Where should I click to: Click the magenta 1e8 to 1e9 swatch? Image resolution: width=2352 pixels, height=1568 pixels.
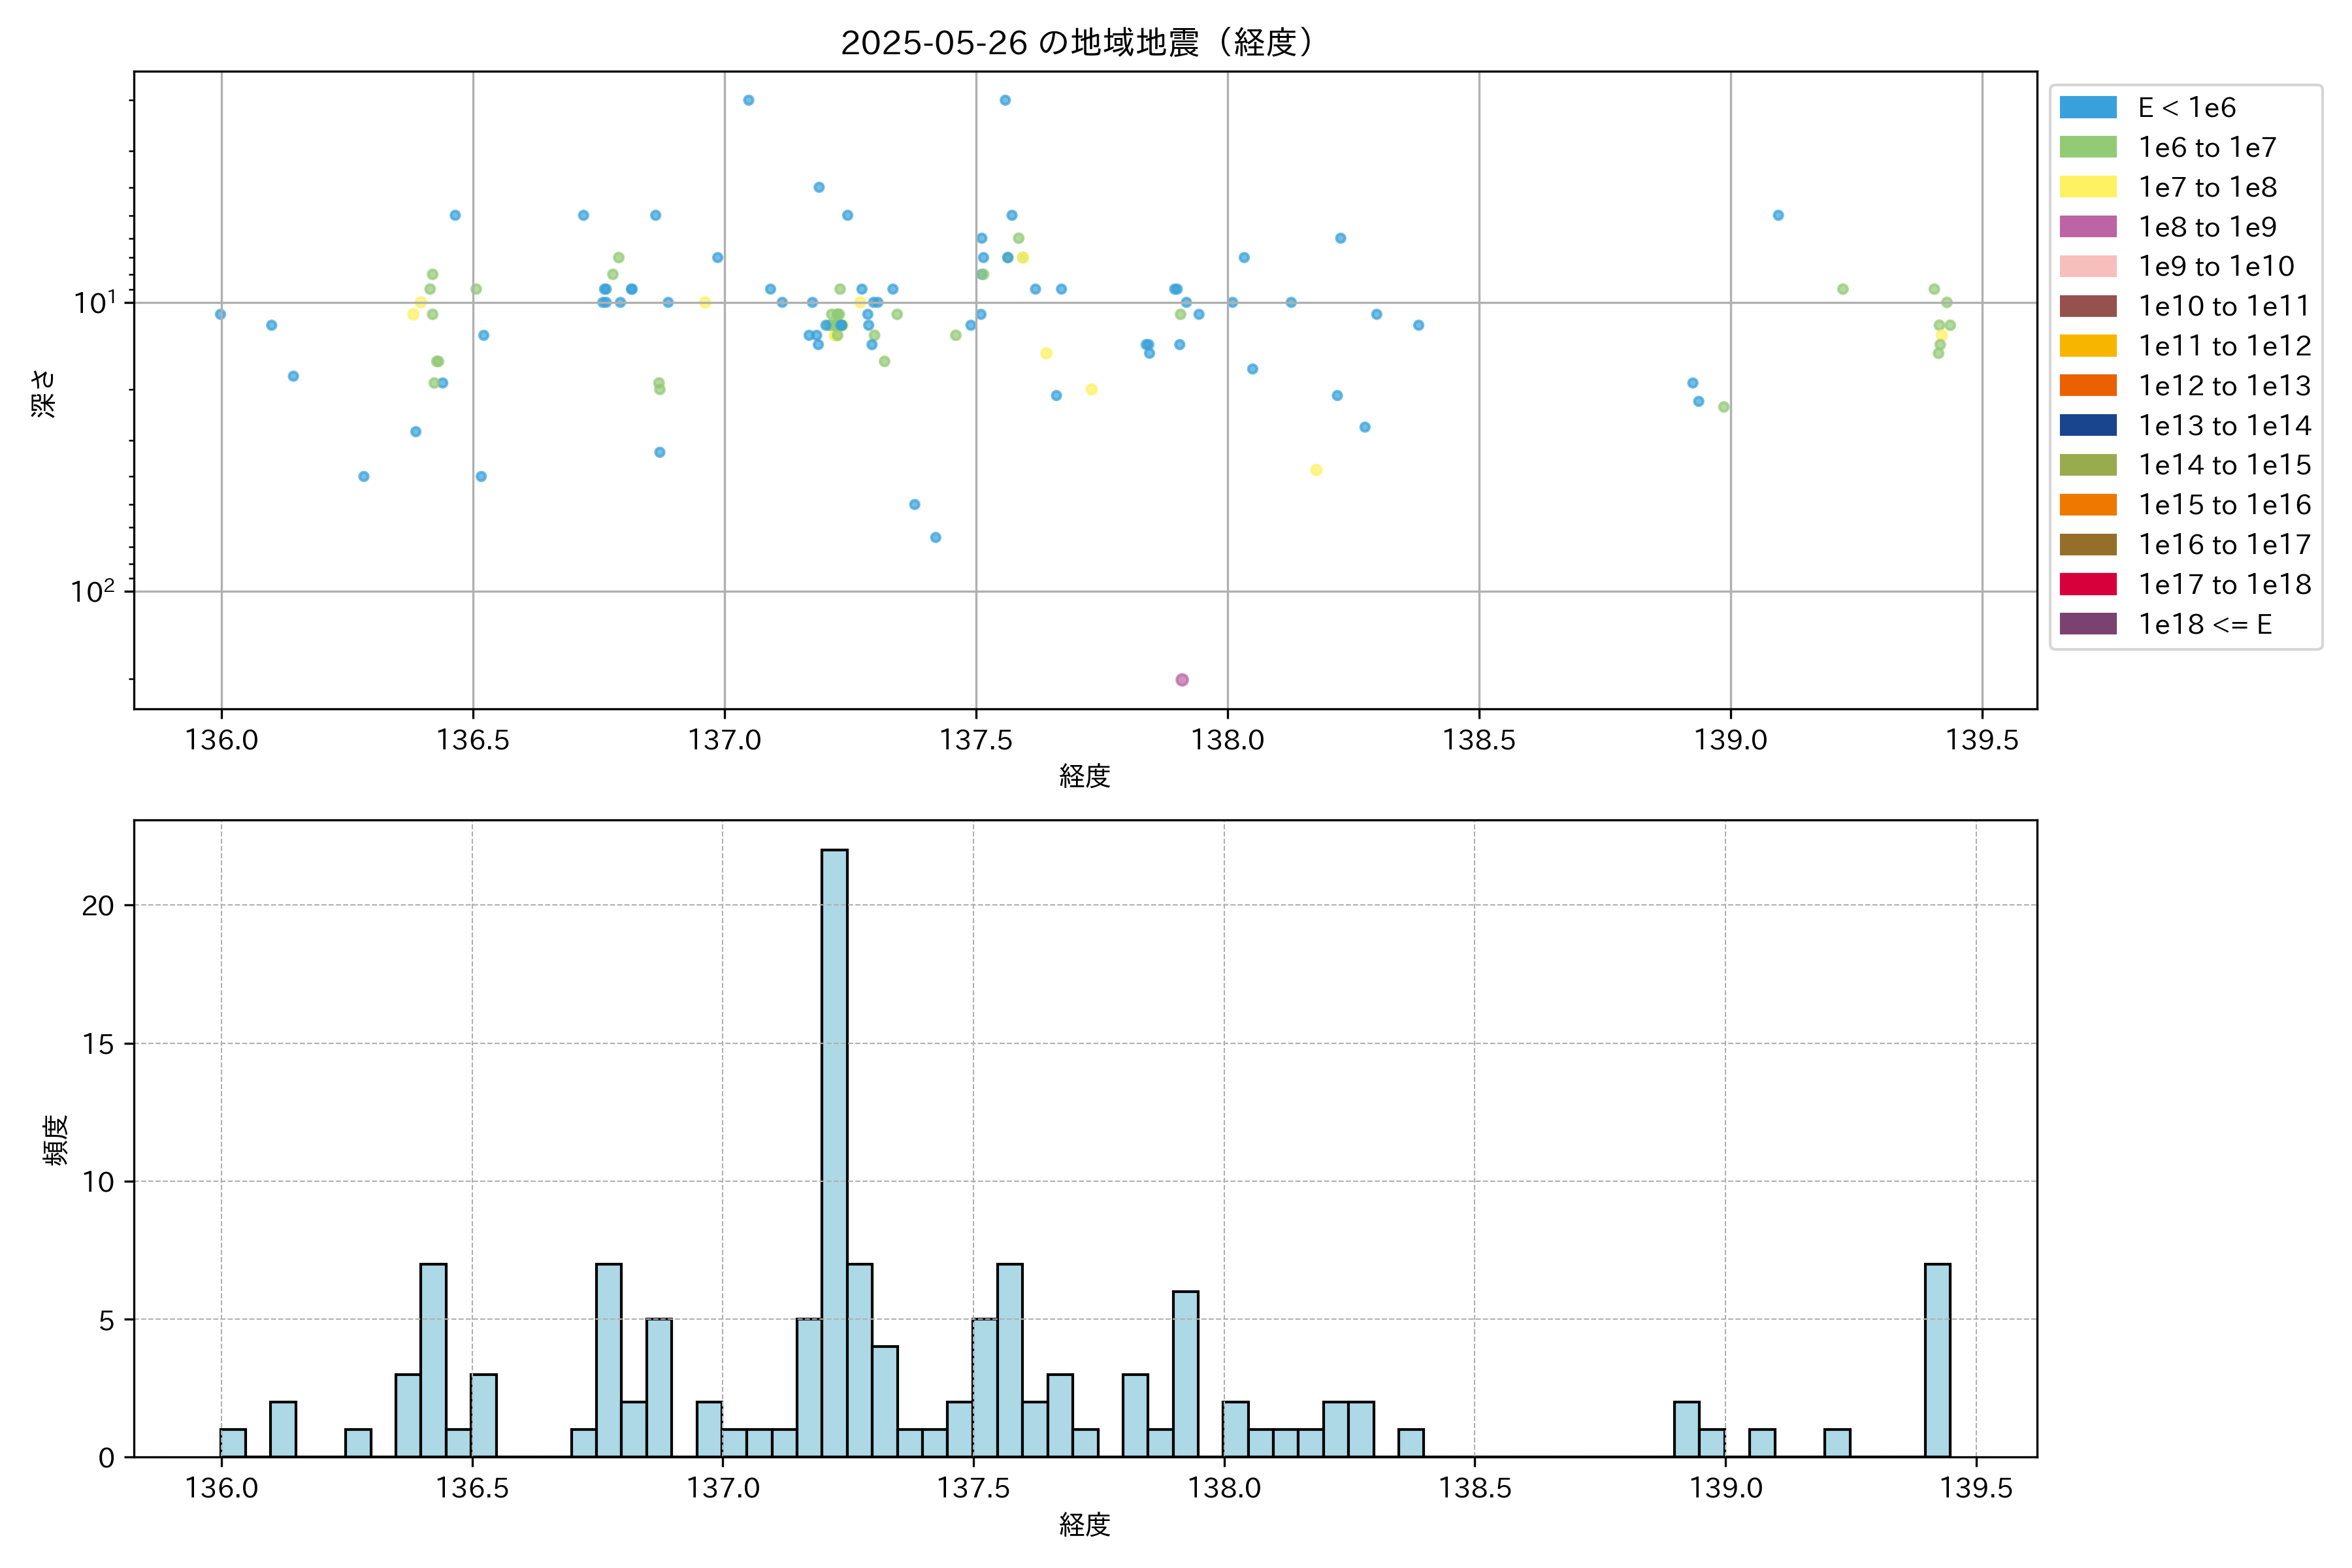pos(2088,227)
